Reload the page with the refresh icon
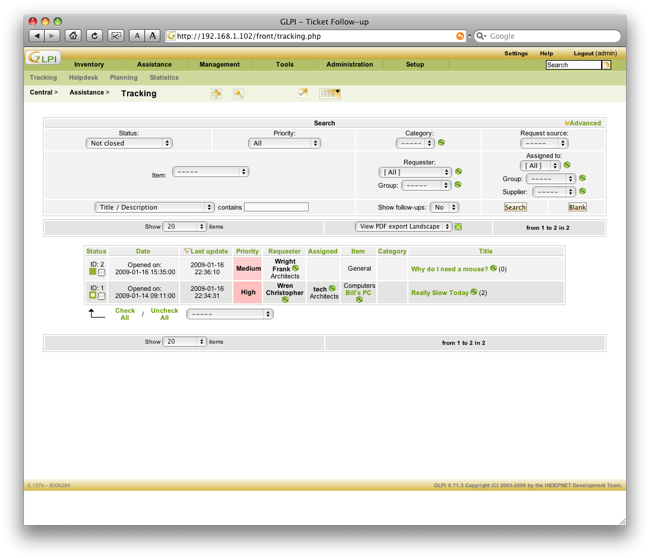The height and width of the screenshot is (558, 650). 94,36
